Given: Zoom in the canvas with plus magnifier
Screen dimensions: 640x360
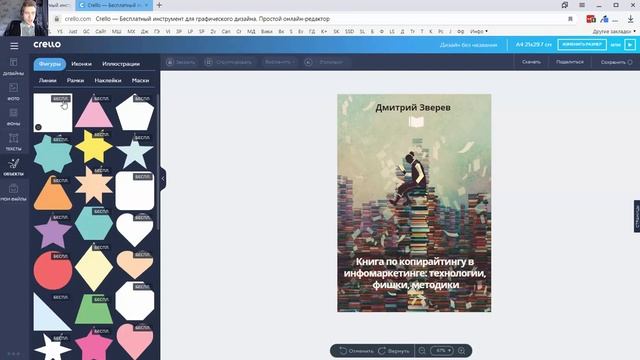Looking at the screenshot, I should 462,351.
